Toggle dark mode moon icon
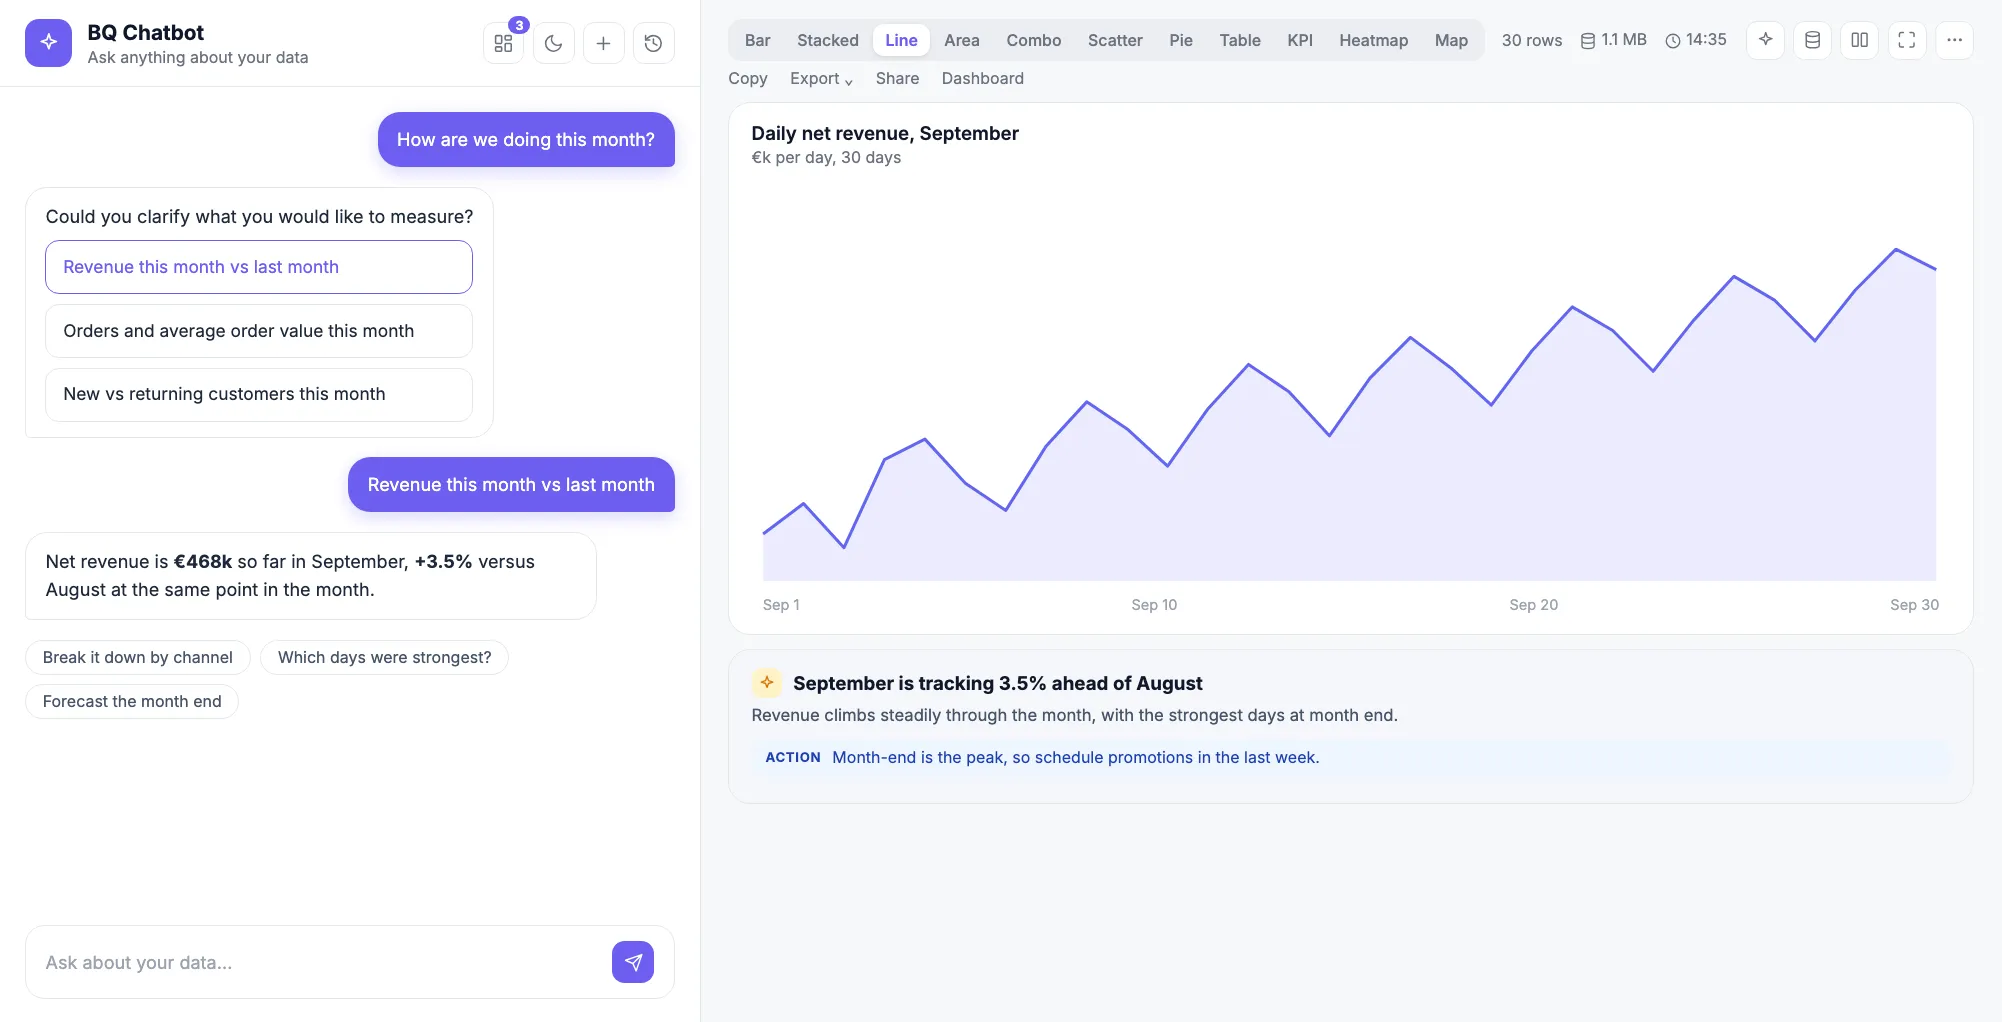Image resolution: width=2002 pixels, height=1022 pixels. click(554, 43)
